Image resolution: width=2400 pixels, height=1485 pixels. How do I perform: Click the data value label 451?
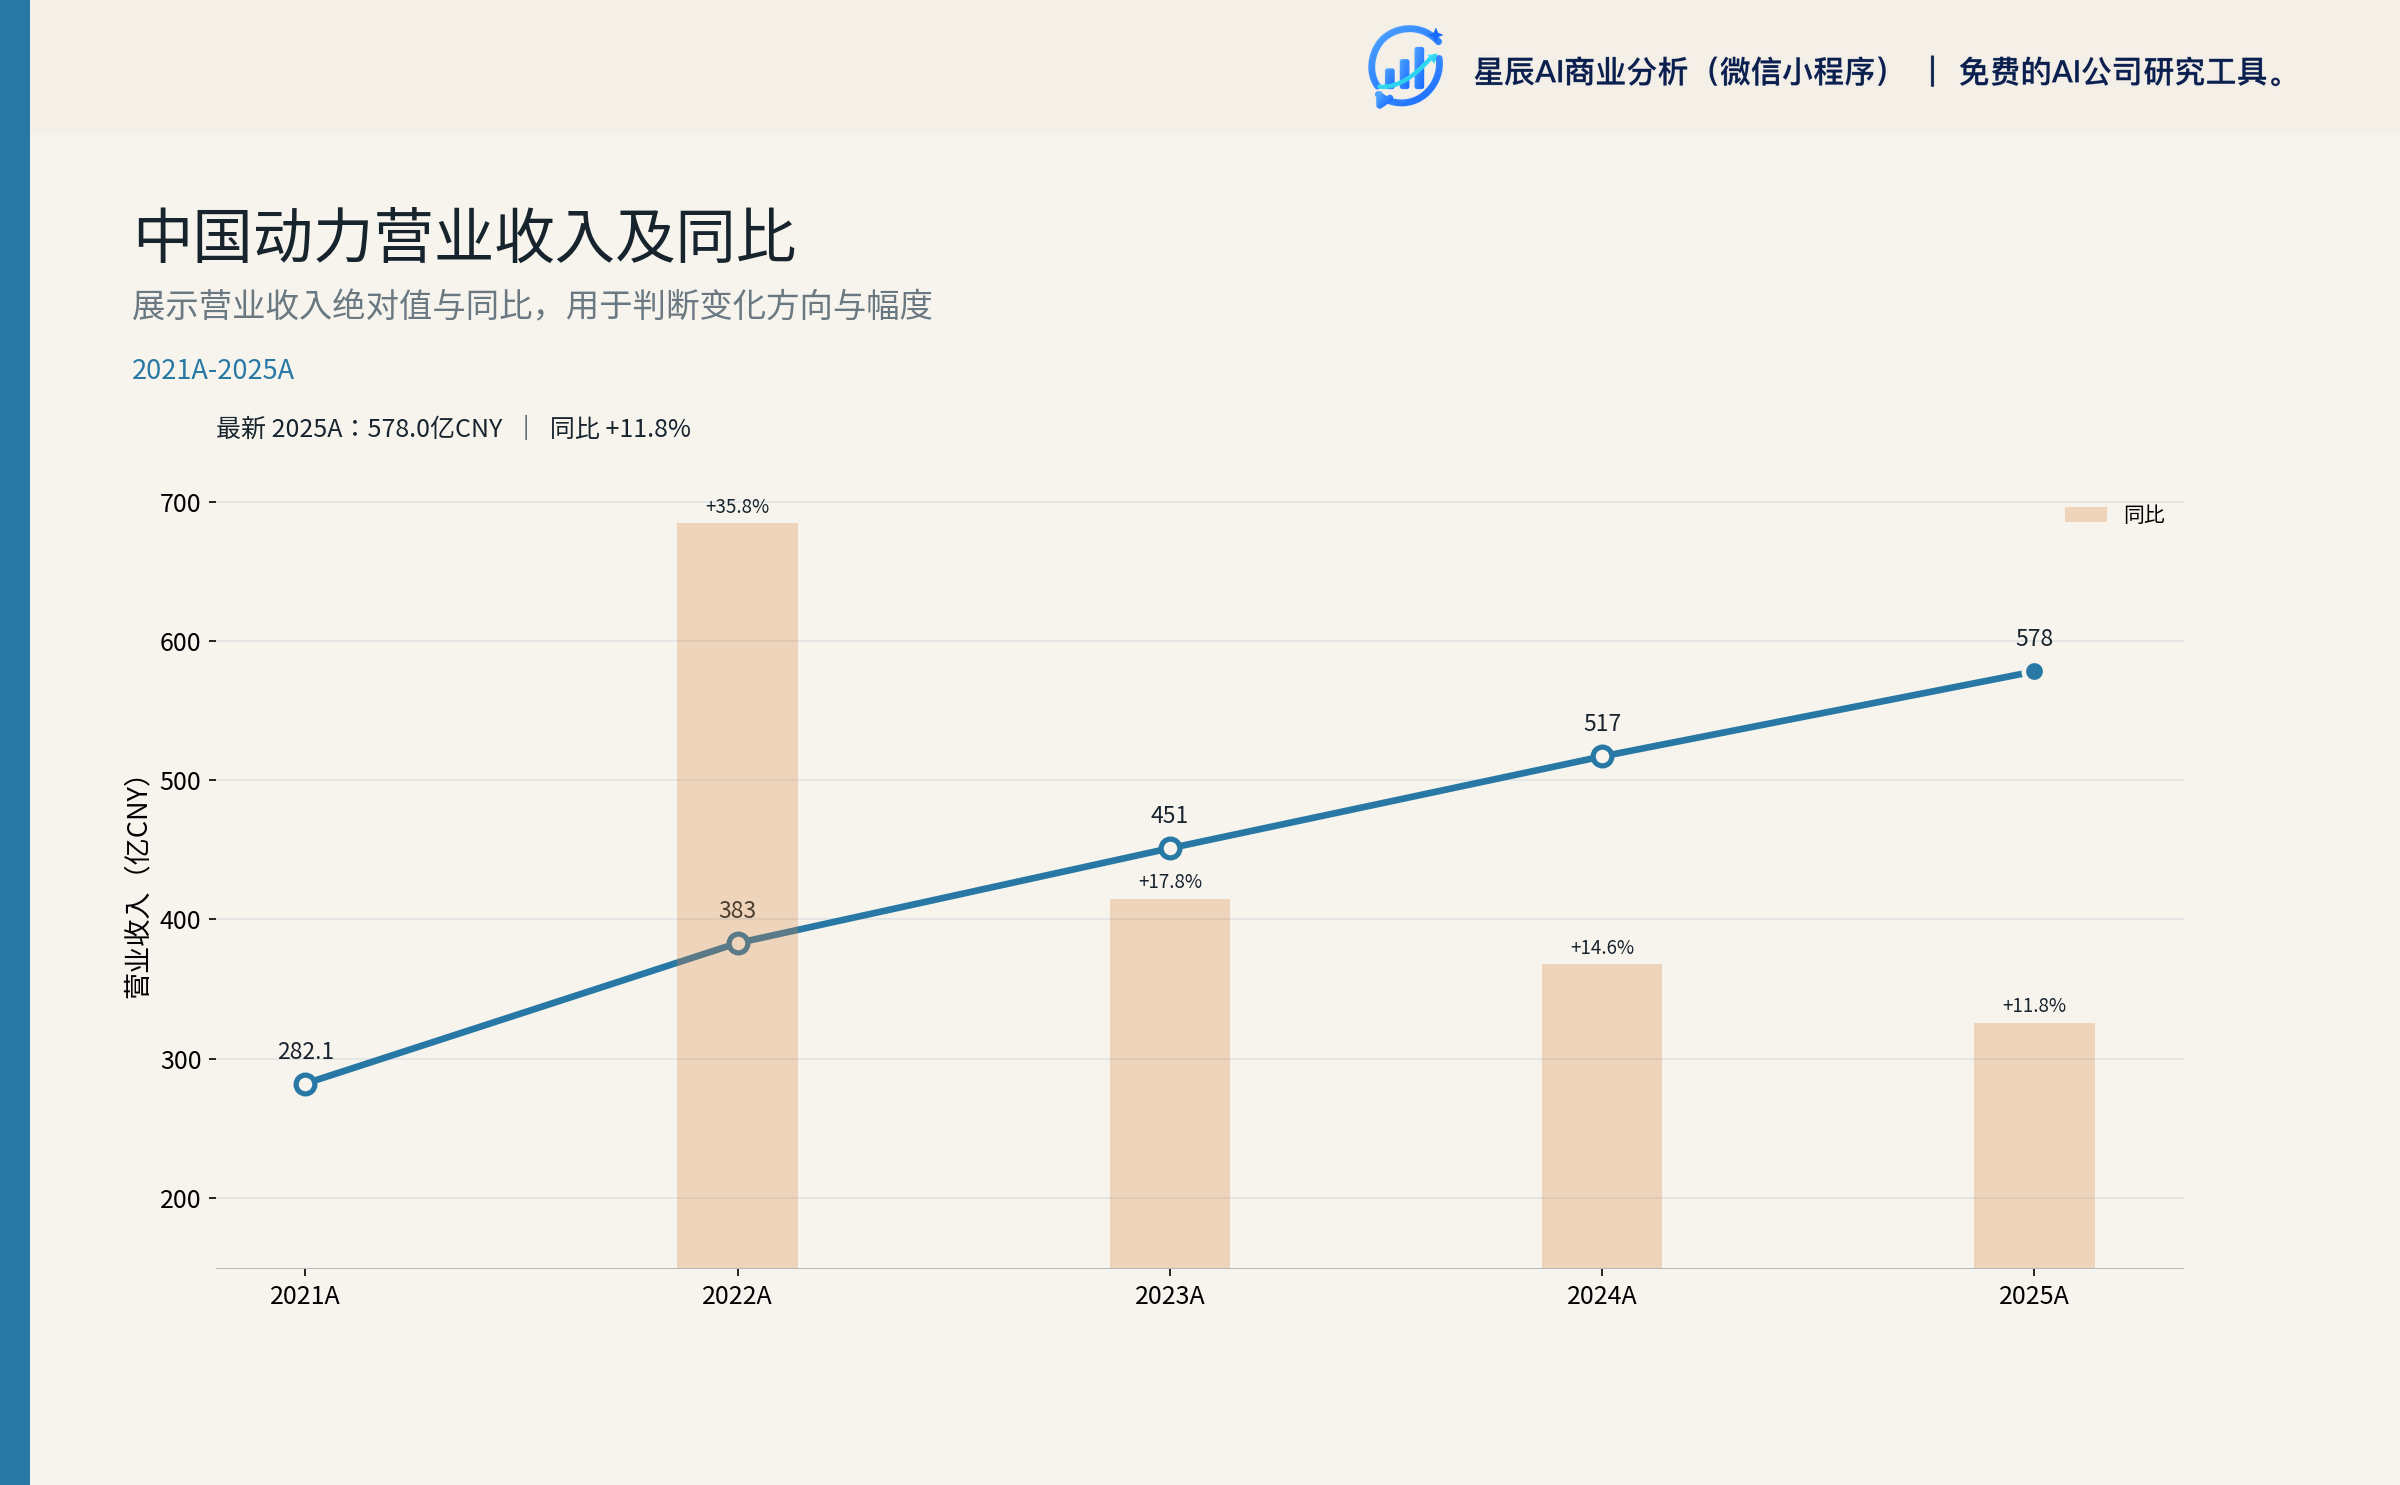point(1169,815)
